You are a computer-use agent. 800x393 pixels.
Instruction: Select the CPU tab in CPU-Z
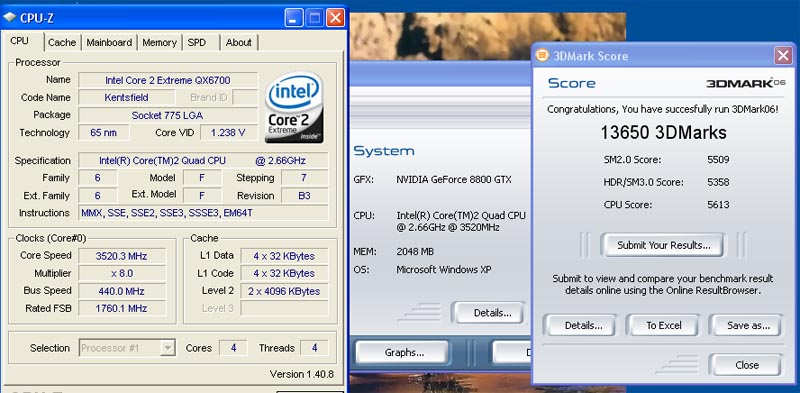(x=20, y=41)
